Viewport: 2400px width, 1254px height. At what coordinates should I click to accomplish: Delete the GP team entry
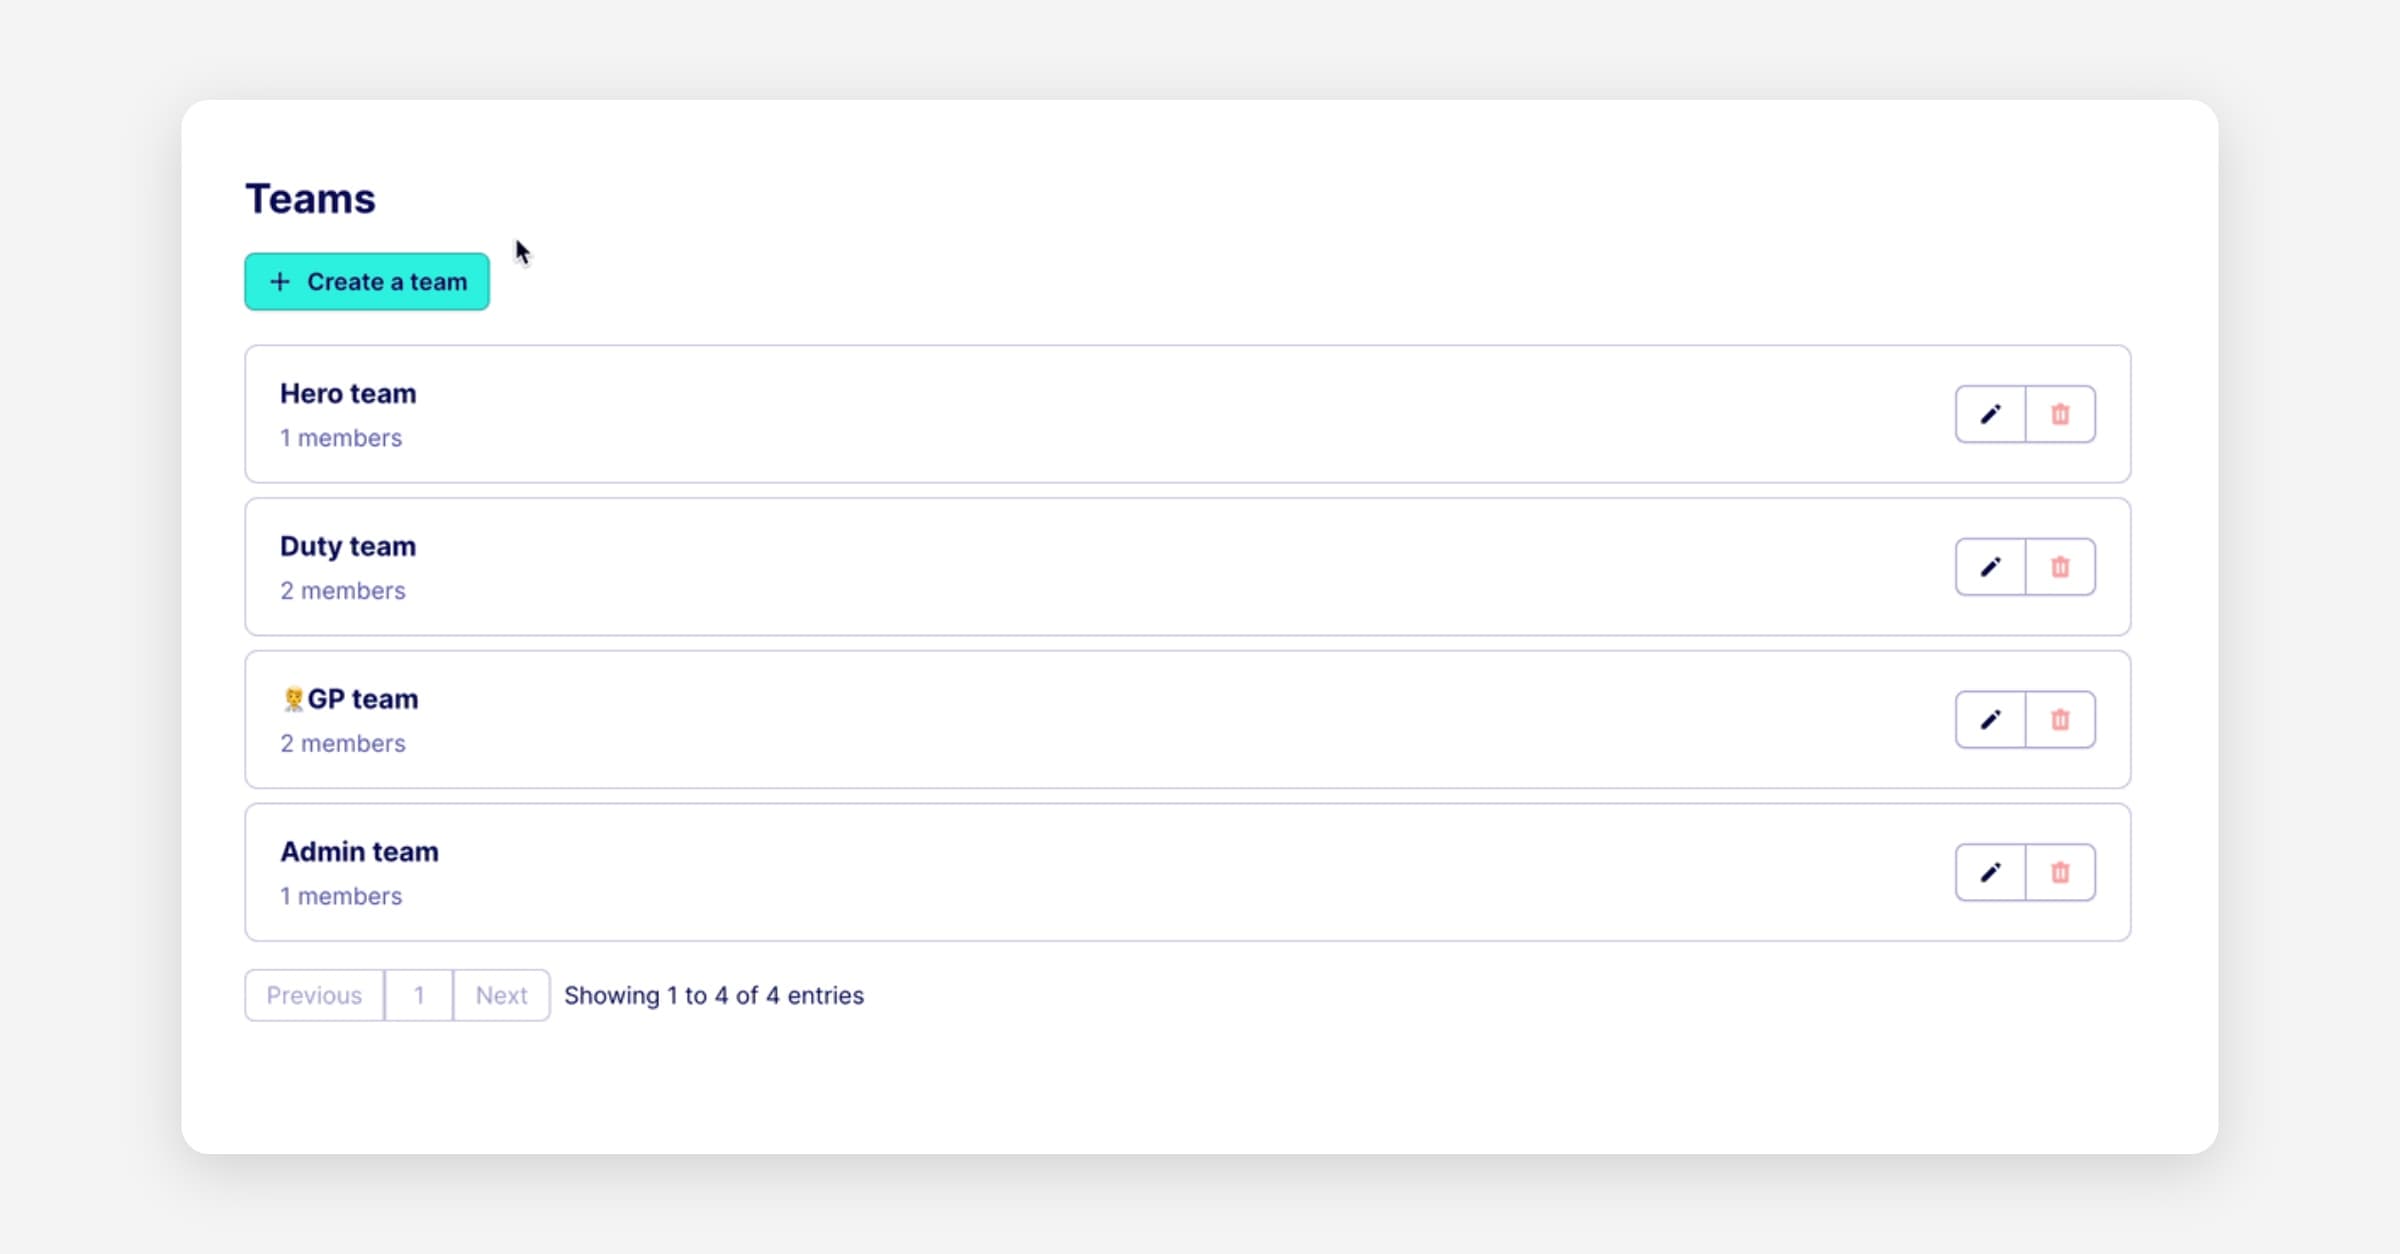(2060, 720)
